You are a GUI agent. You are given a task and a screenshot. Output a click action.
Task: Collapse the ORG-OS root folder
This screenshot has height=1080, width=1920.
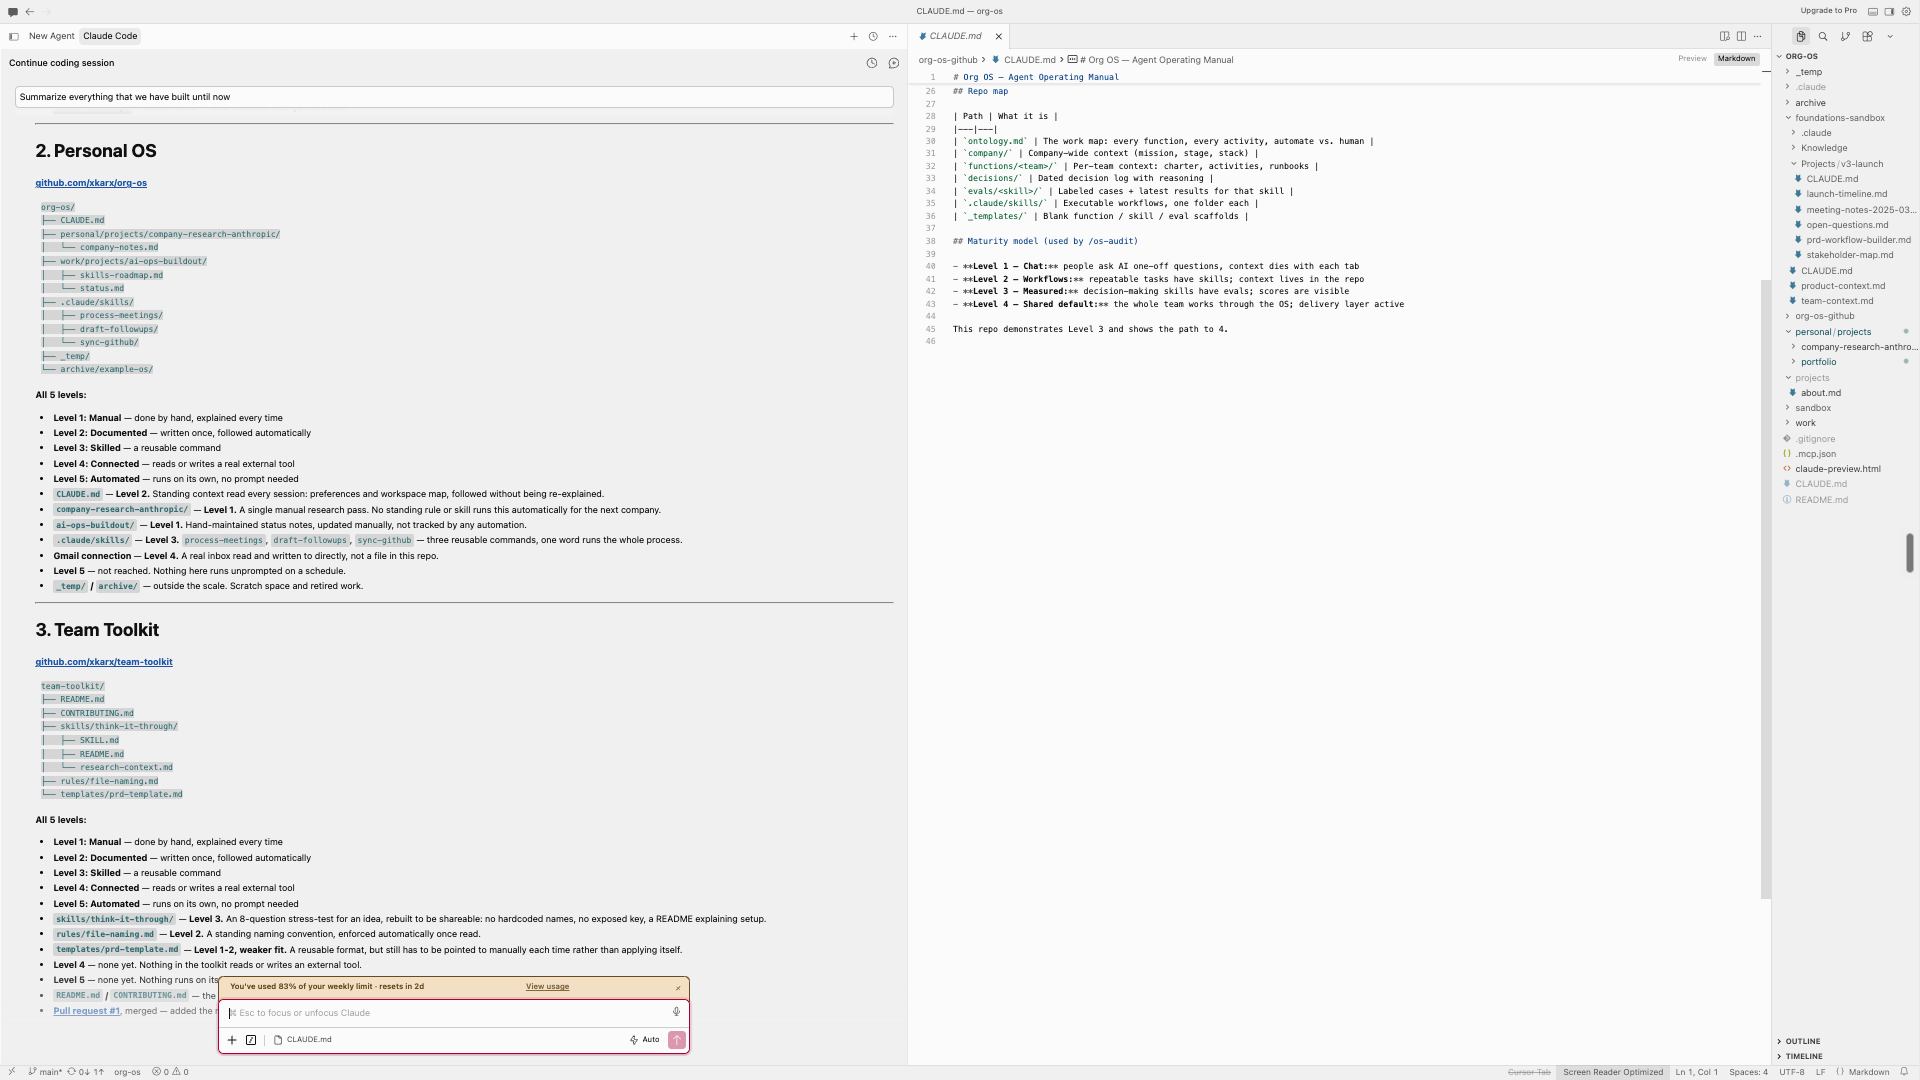[1846, 56]
